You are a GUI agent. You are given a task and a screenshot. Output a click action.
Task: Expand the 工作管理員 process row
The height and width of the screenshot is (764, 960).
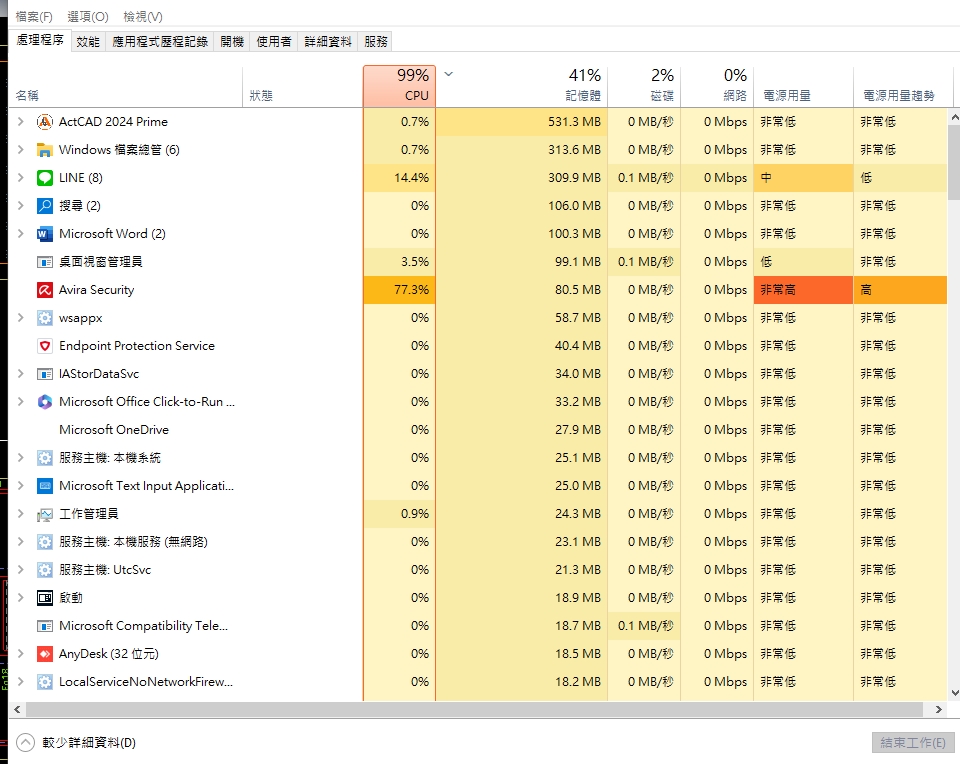pyautogui.click(x=20, y=514)
